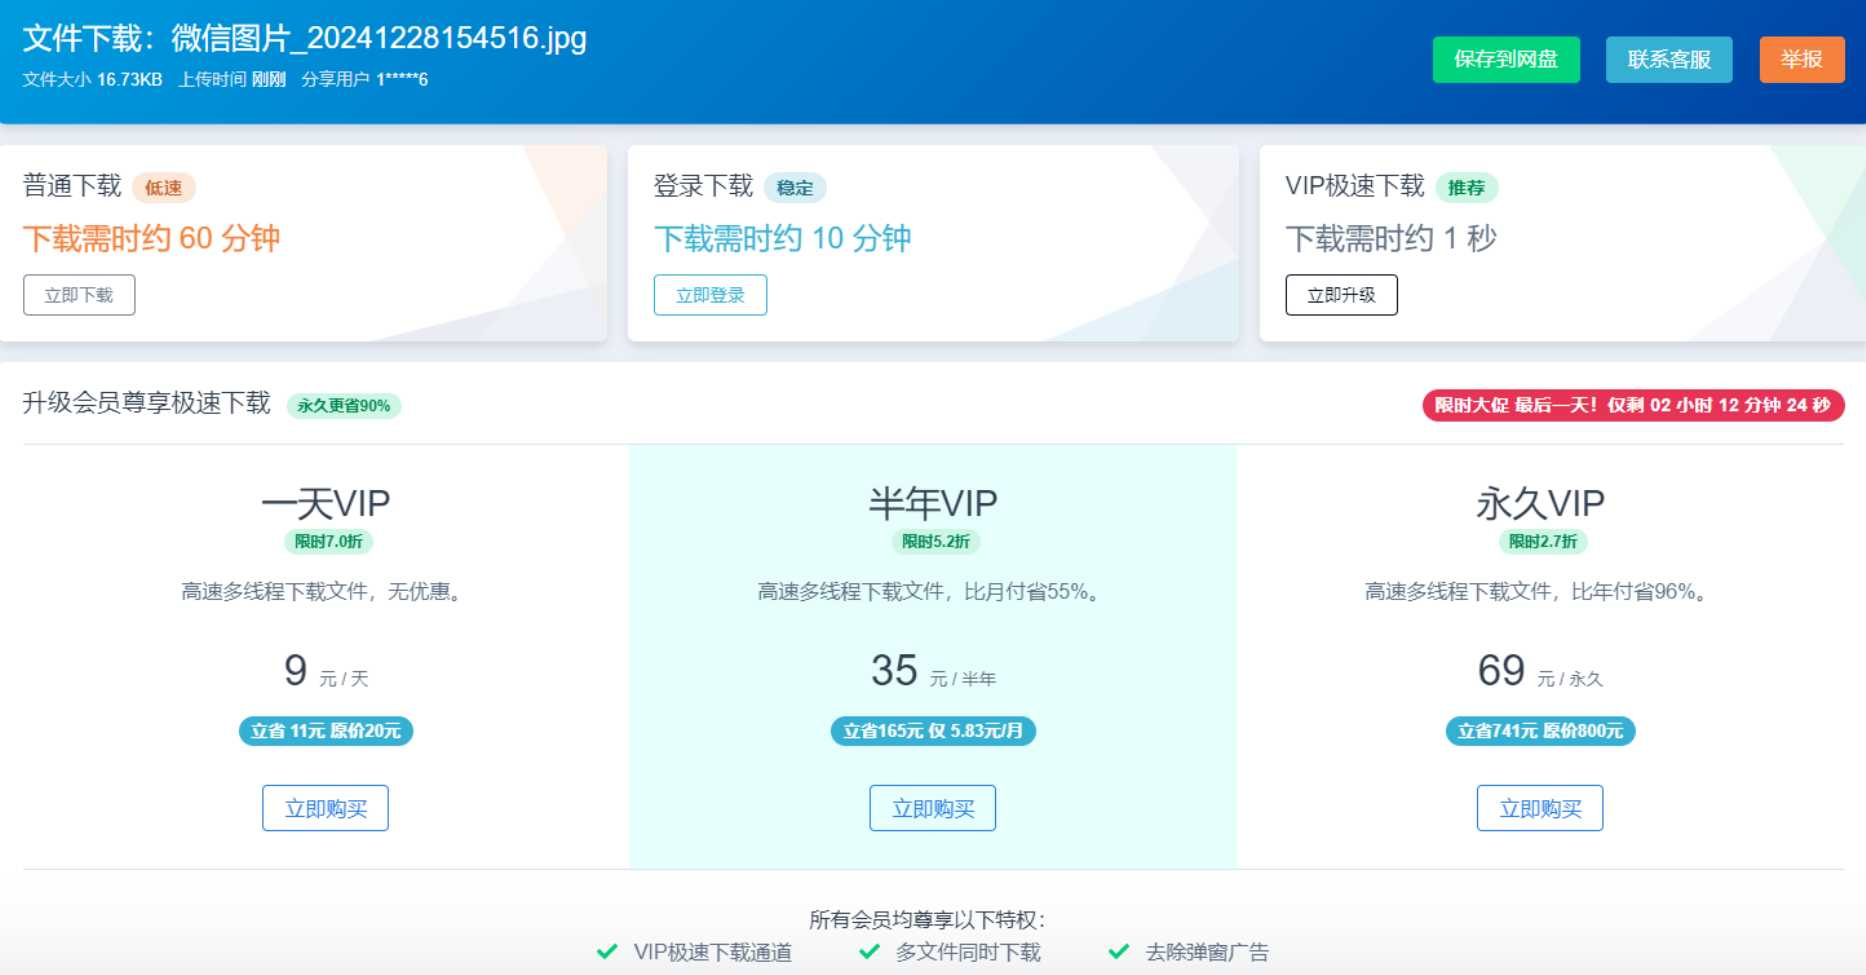Click the 限时大促 countdown banner
This screenshot has height=975, width=1866.
[x=1633, y=405]
